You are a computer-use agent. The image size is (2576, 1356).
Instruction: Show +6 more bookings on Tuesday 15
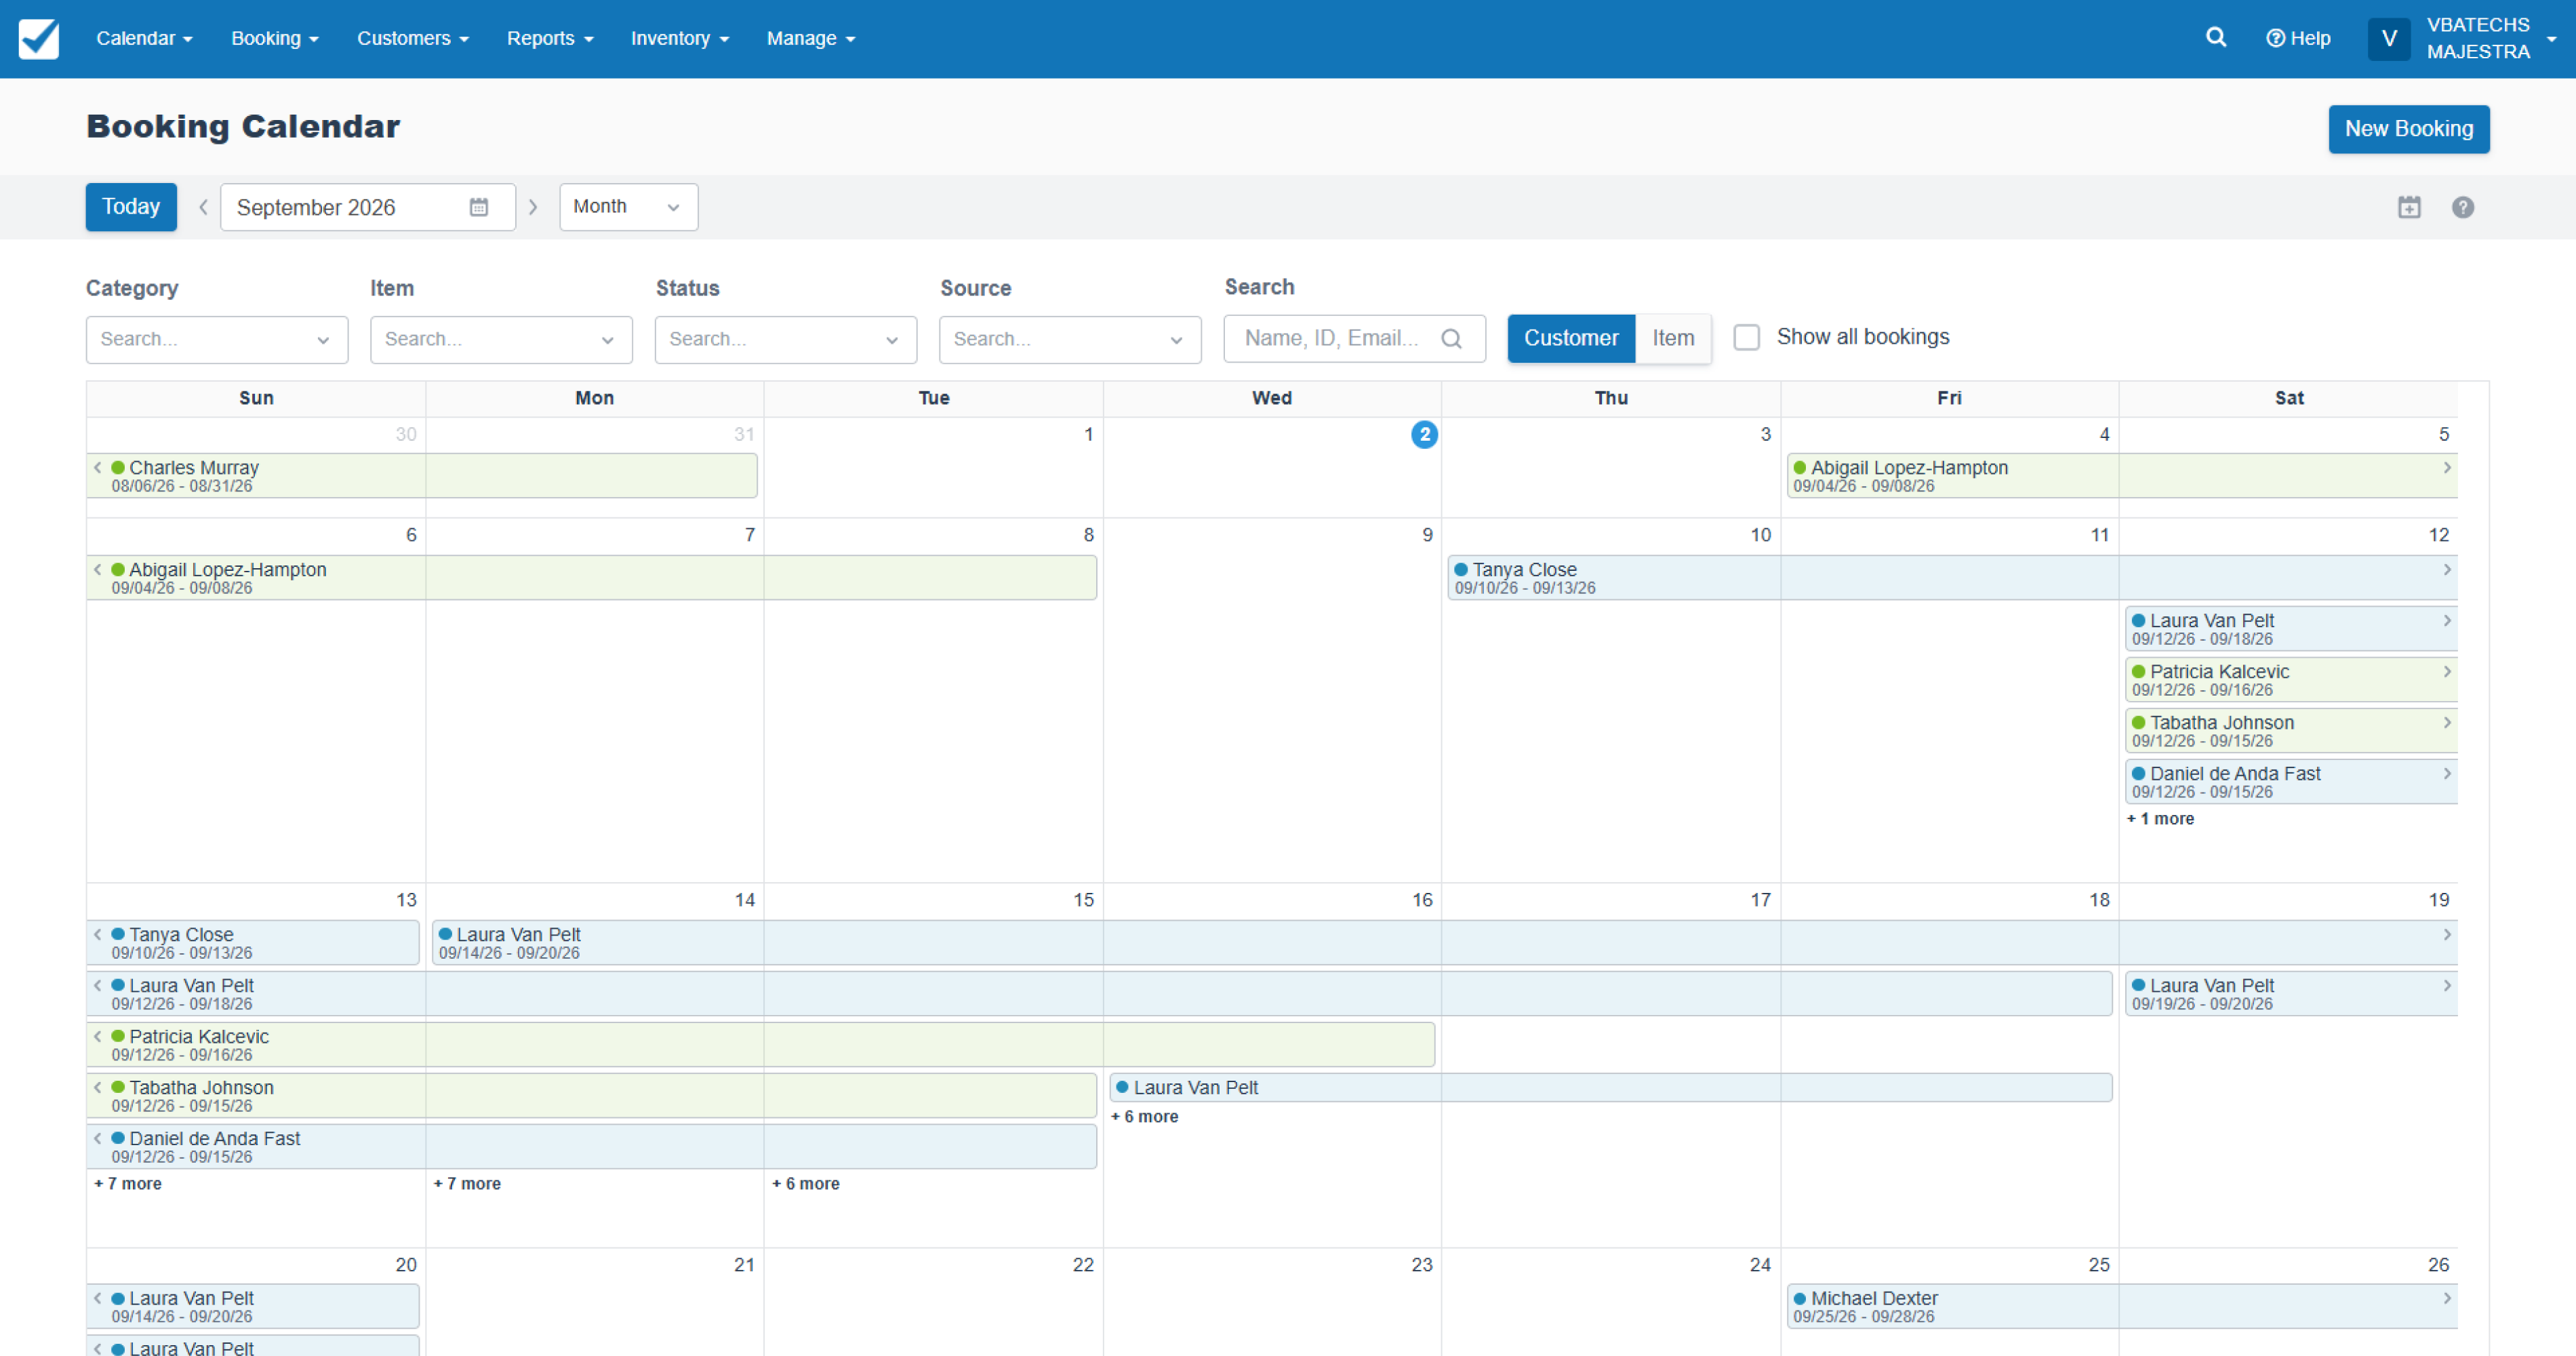806,1183
